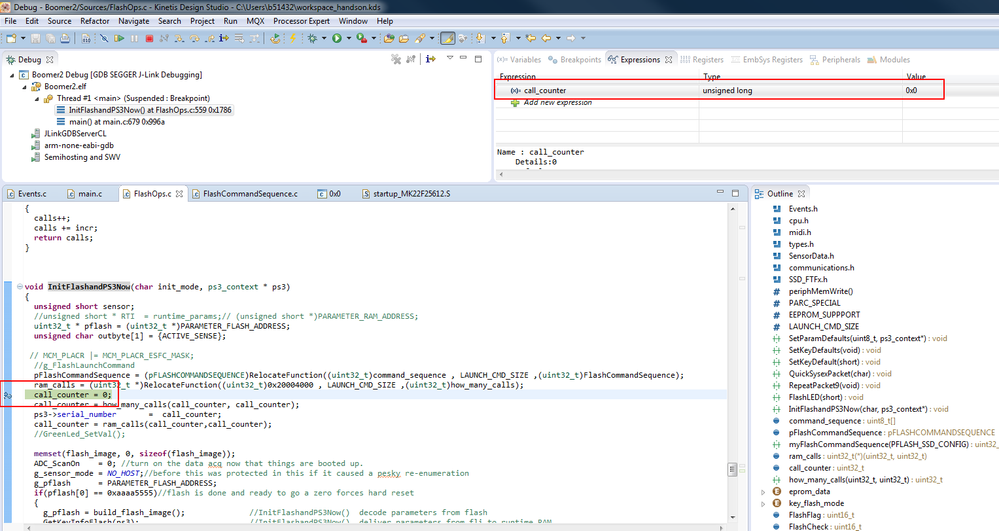This screenshot has height=531, width=999.
Task: Open the Refactor menu
Action: (x=94, y=21)
